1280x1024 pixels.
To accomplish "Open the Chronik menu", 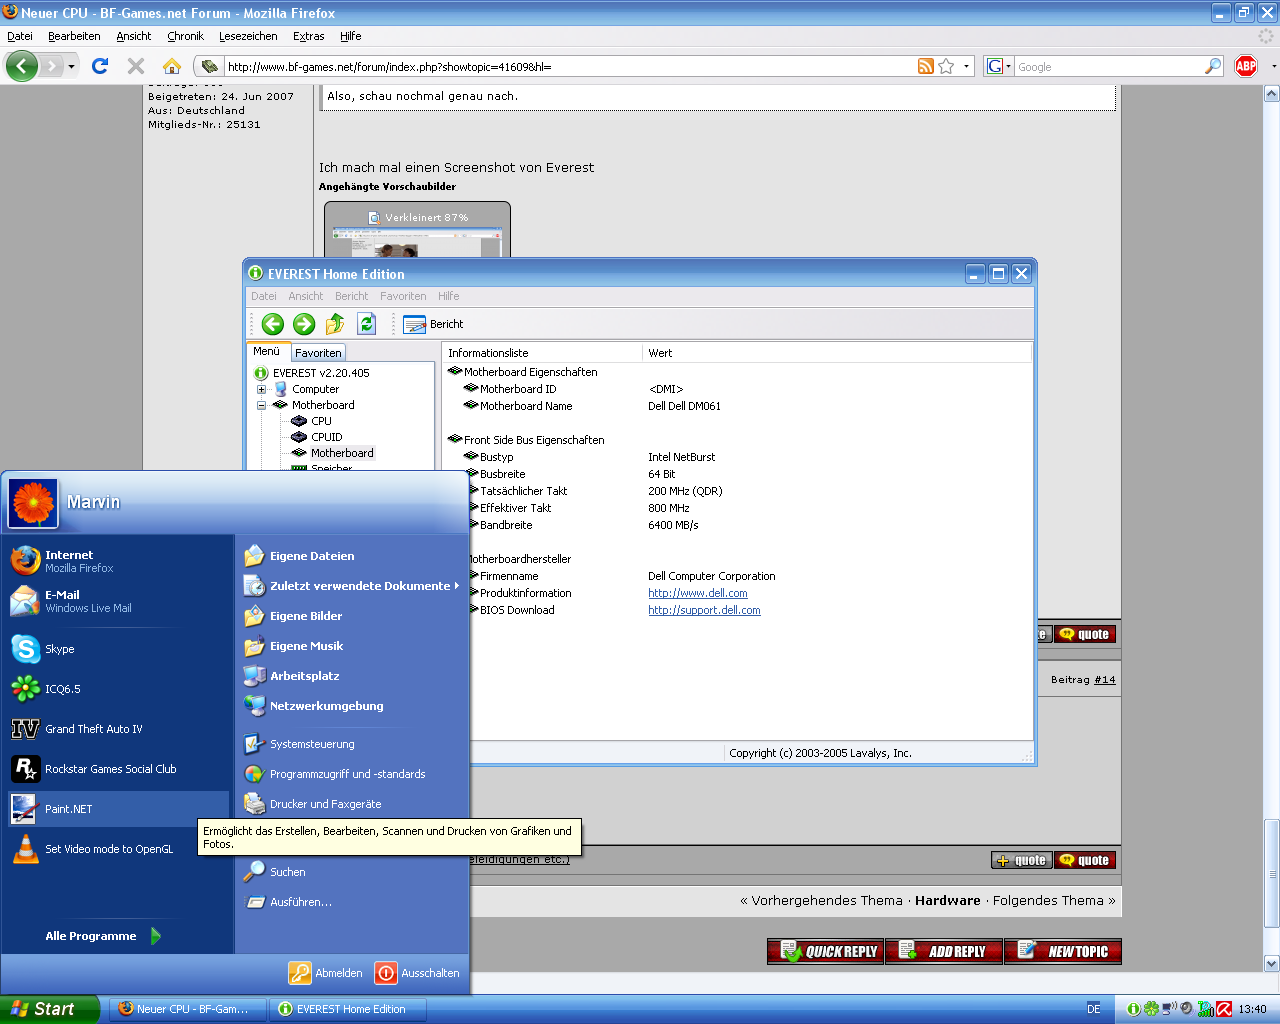I will click(x=185, y=36).
